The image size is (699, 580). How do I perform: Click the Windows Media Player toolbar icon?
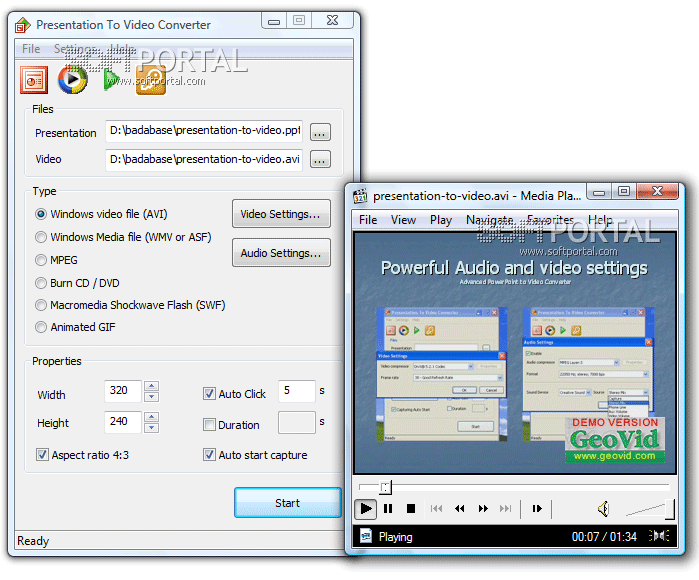point(73,80)
